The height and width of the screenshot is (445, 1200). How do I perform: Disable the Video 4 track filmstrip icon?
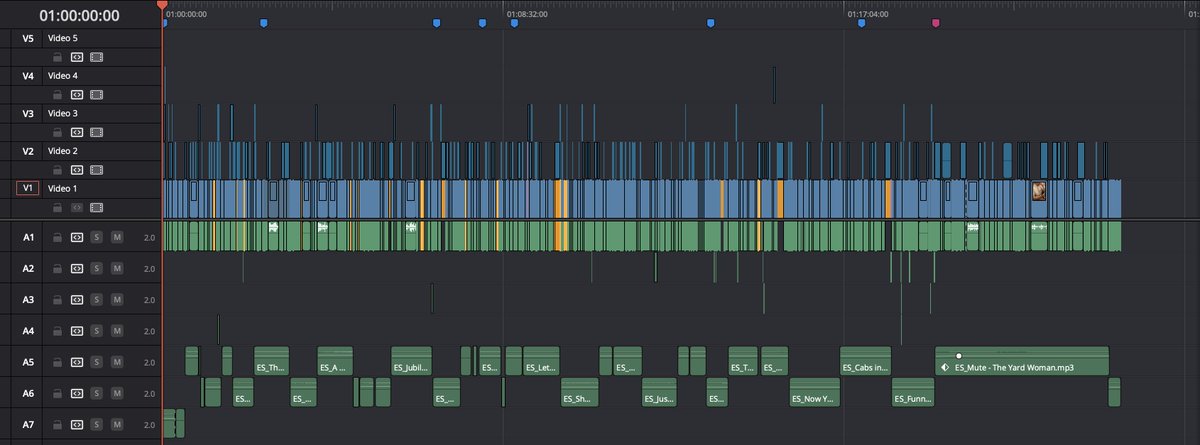pos(97,95)
